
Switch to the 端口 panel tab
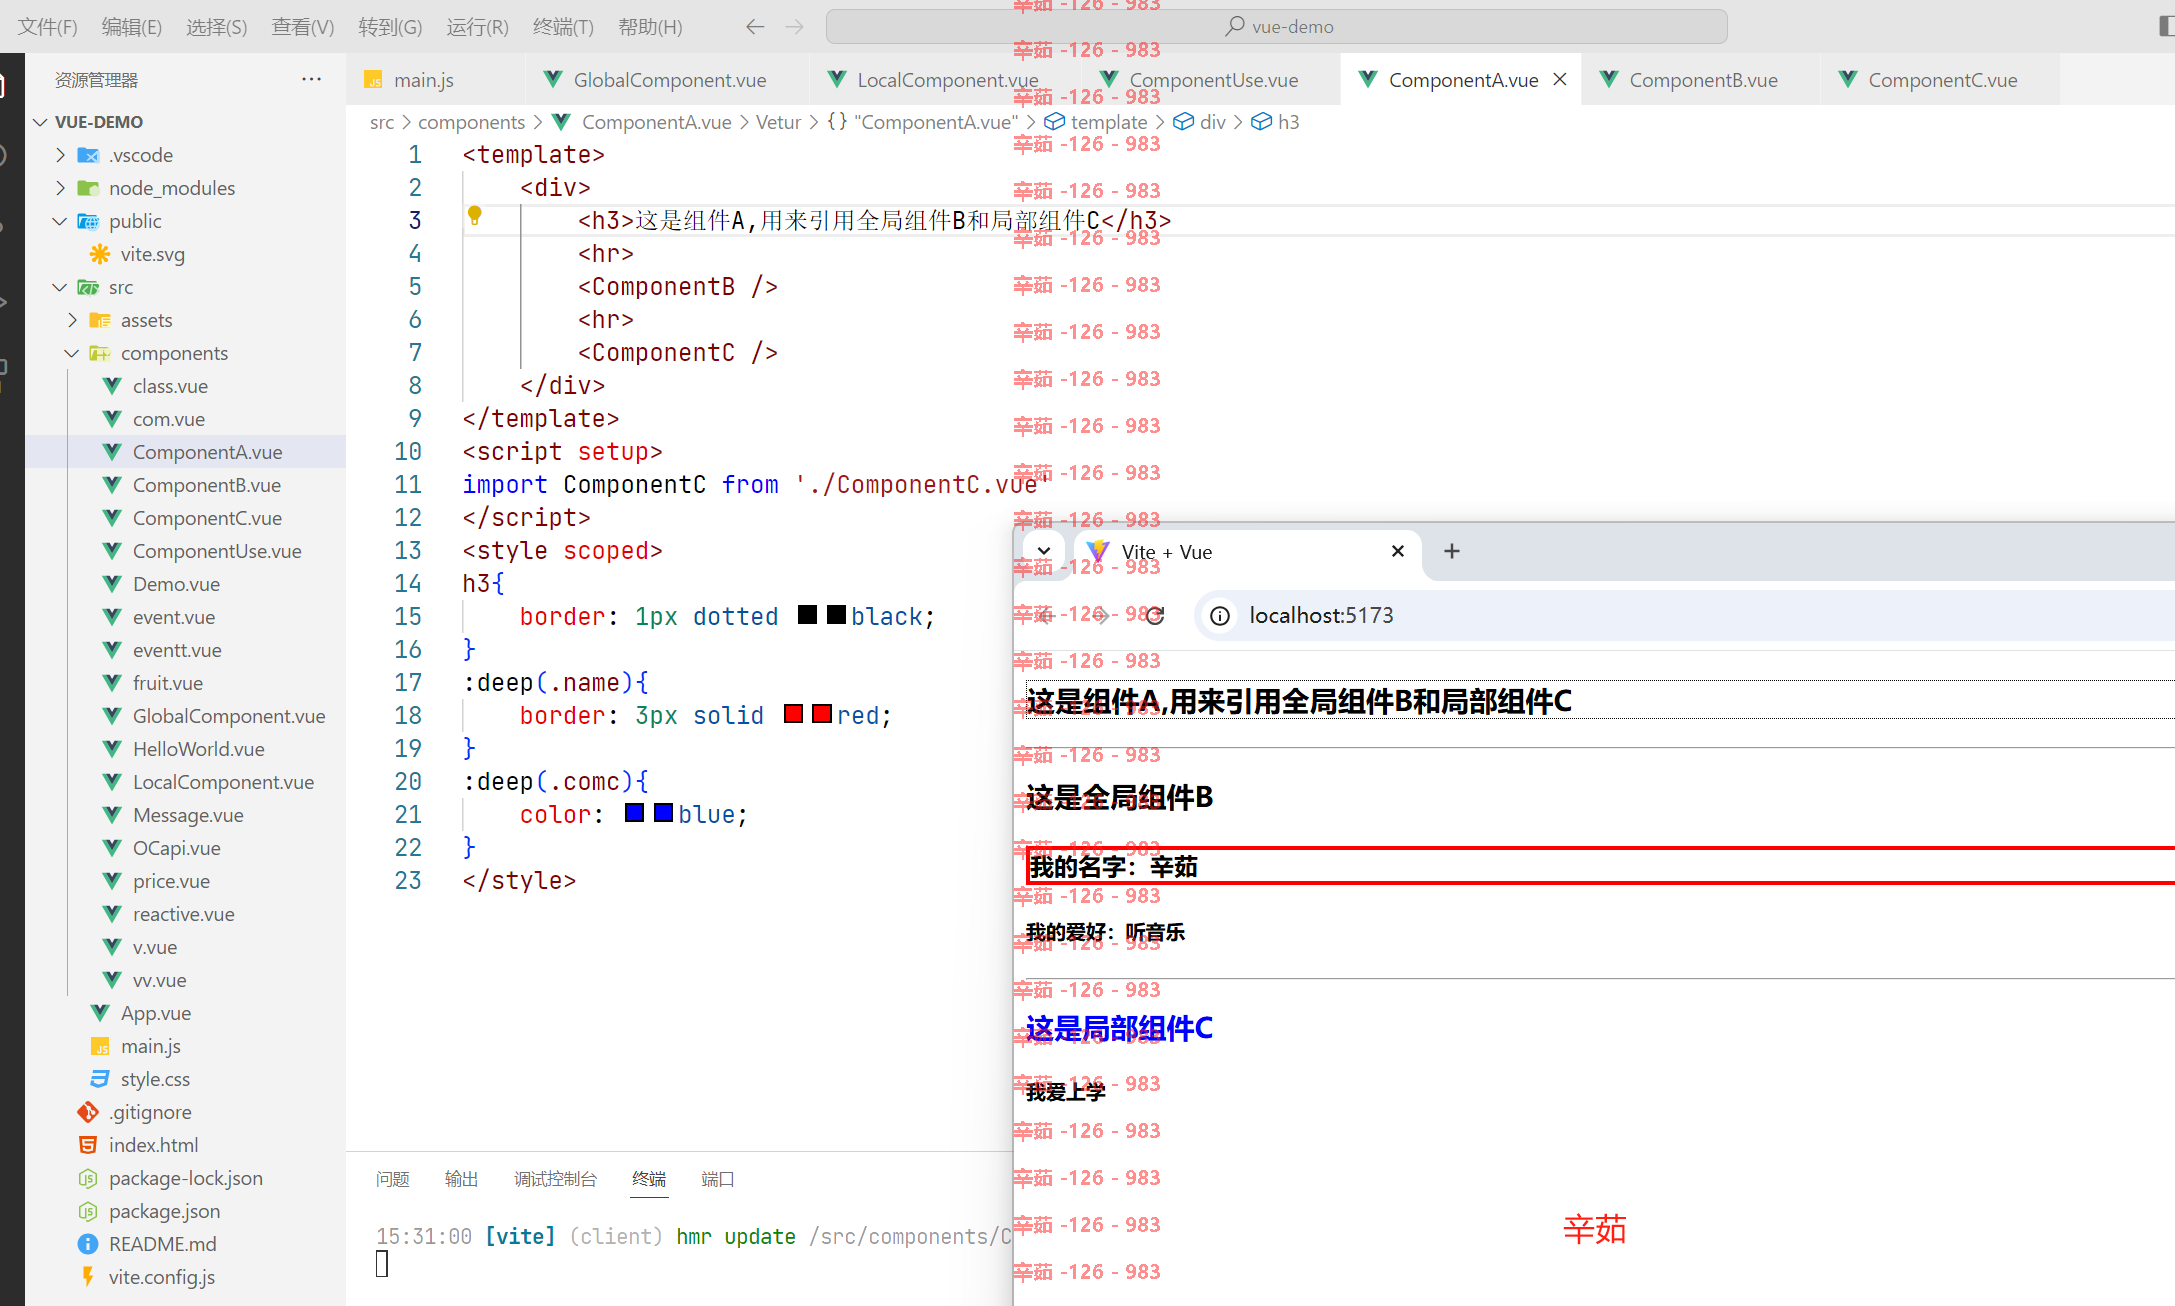[x=717, y=1179]
